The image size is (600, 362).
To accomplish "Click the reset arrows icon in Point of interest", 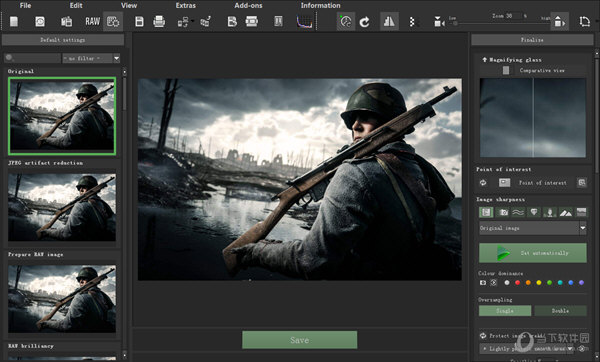I will pyautogui.click(x=483, y=183).
